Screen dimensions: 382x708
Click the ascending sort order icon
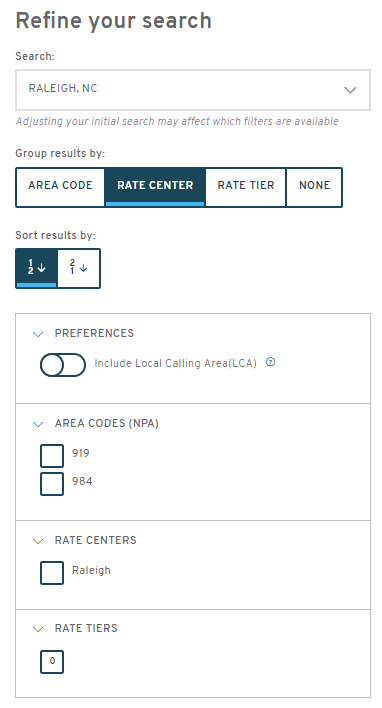[x=37, y=268]
